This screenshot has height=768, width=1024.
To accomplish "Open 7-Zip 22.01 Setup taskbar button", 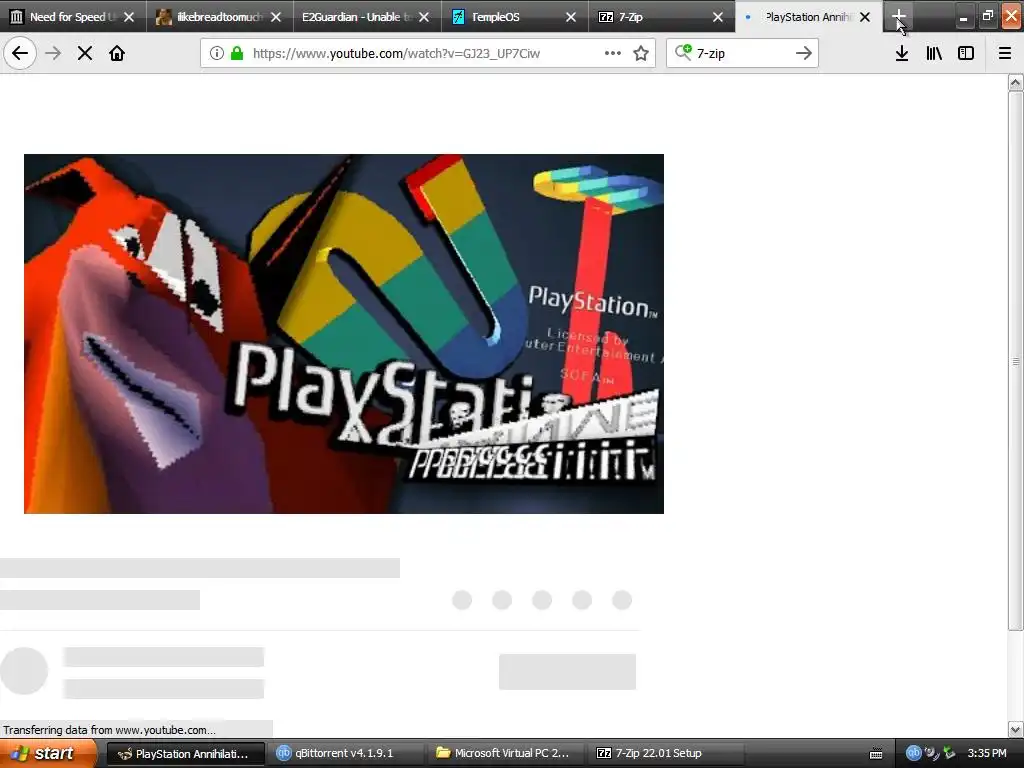I will coord(667,753).
